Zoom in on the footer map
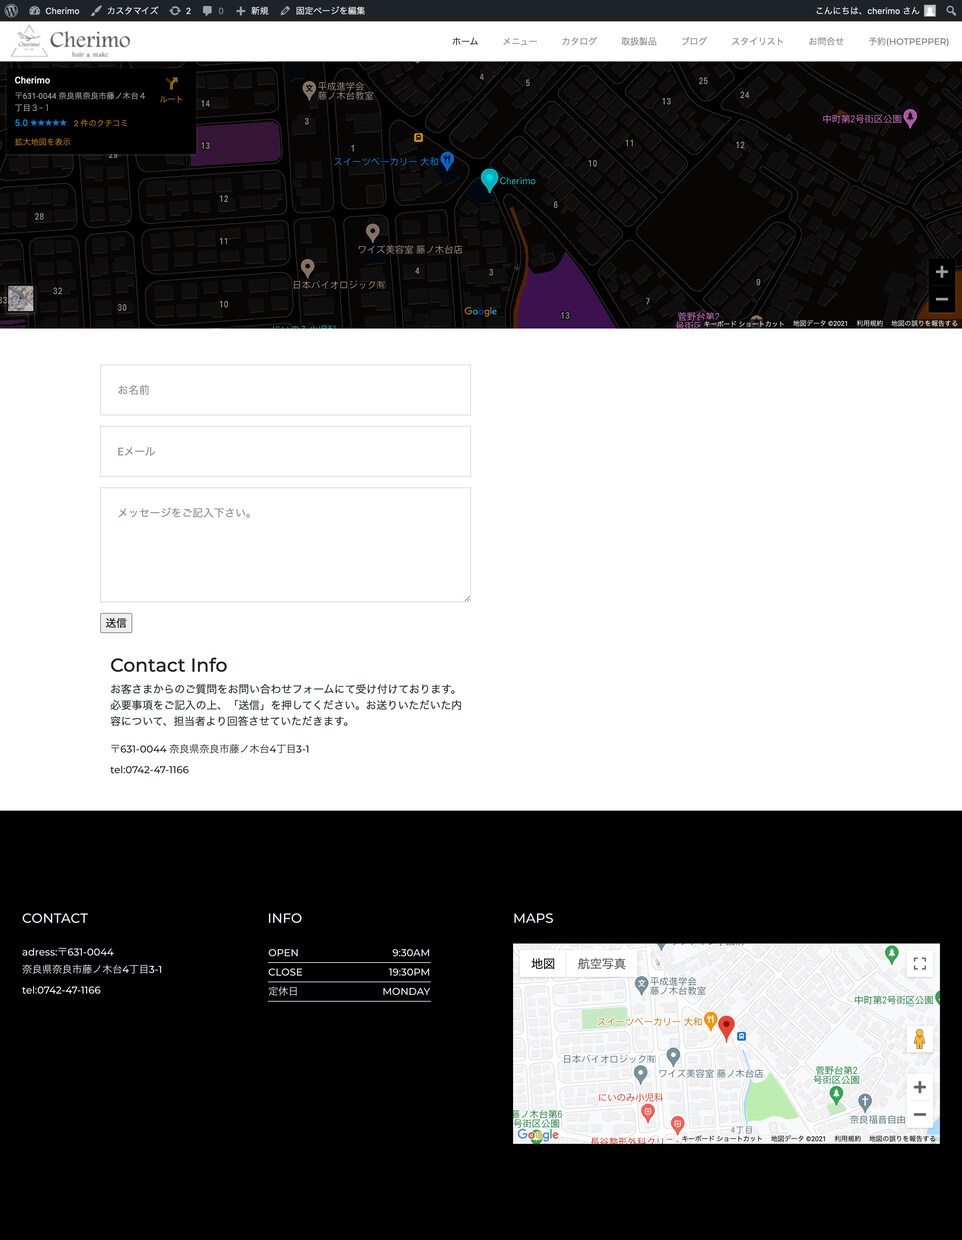This screenshot has width=962, height=1240. click(x=920, y=1087)
